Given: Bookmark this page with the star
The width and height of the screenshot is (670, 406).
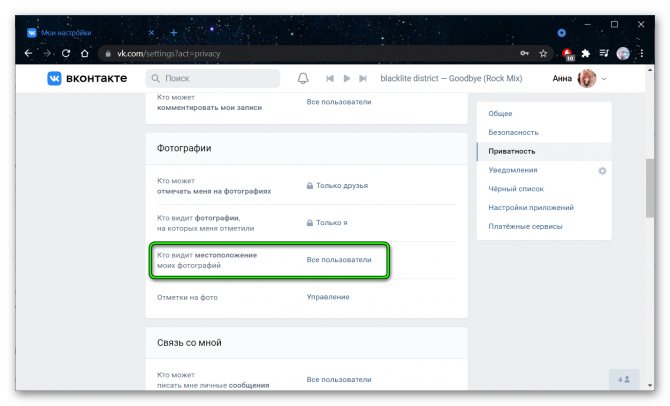Looking at the screenshot, I should click(x=543, y=53).
